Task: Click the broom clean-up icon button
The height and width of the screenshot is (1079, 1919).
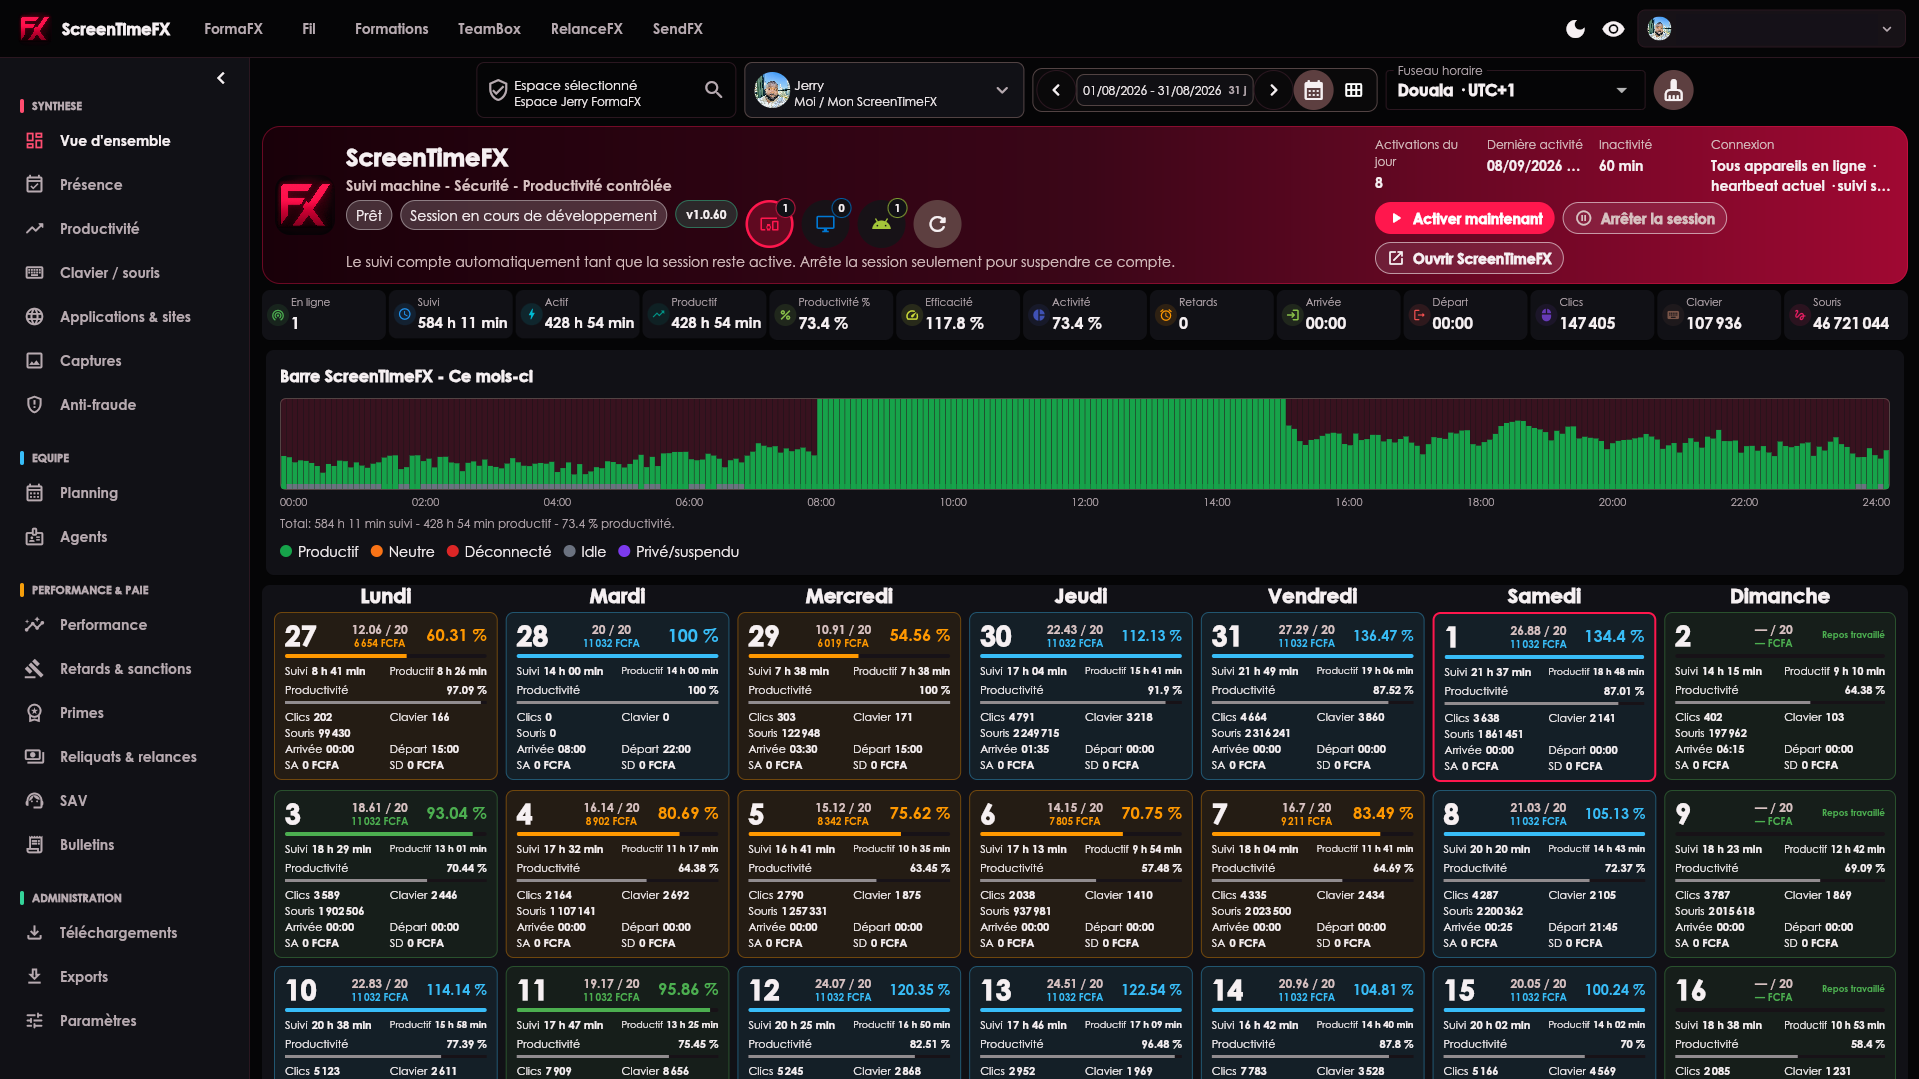Action: (x=1673, y=90)
